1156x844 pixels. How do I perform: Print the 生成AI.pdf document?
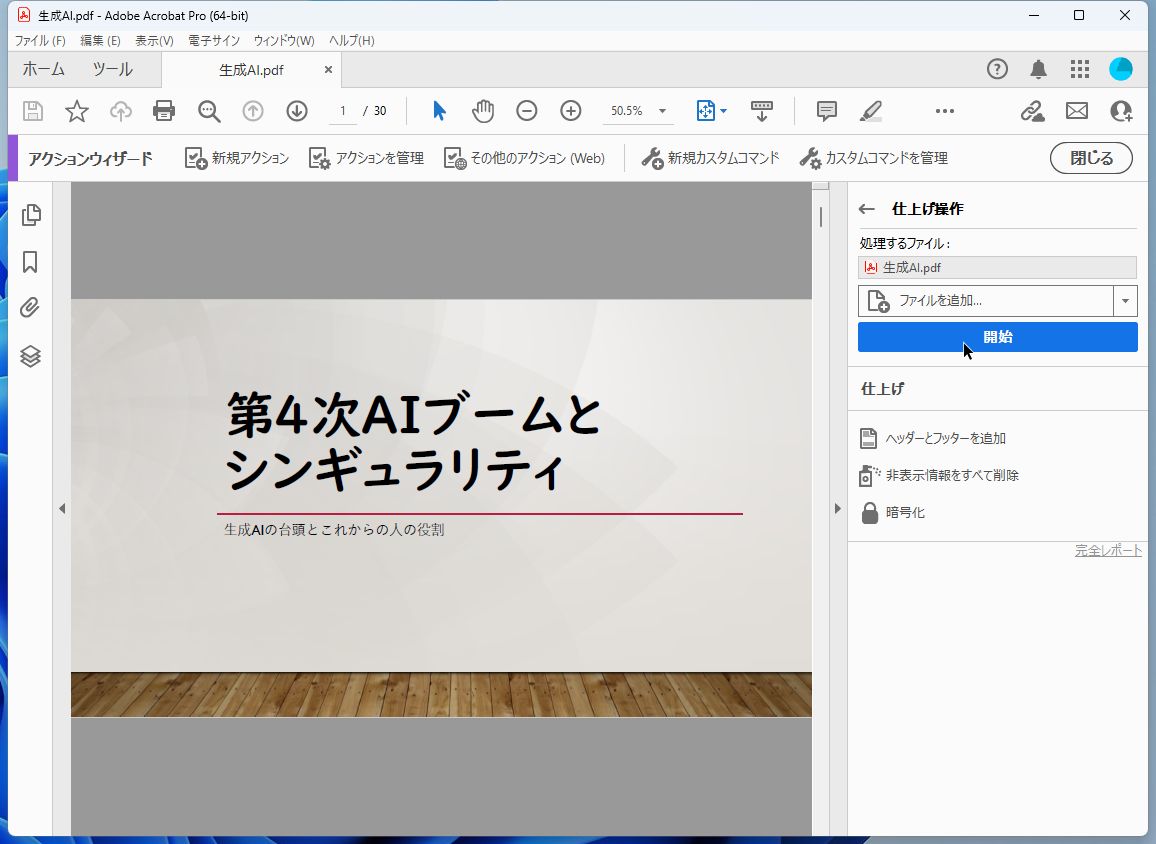[164, 111]
